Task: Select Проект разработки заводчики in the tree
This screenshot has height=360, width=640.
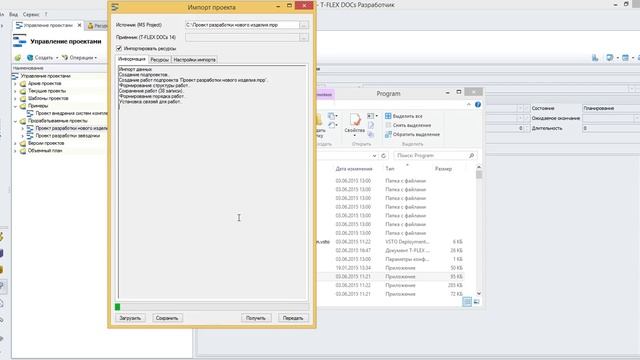Action: pos(67,136)
